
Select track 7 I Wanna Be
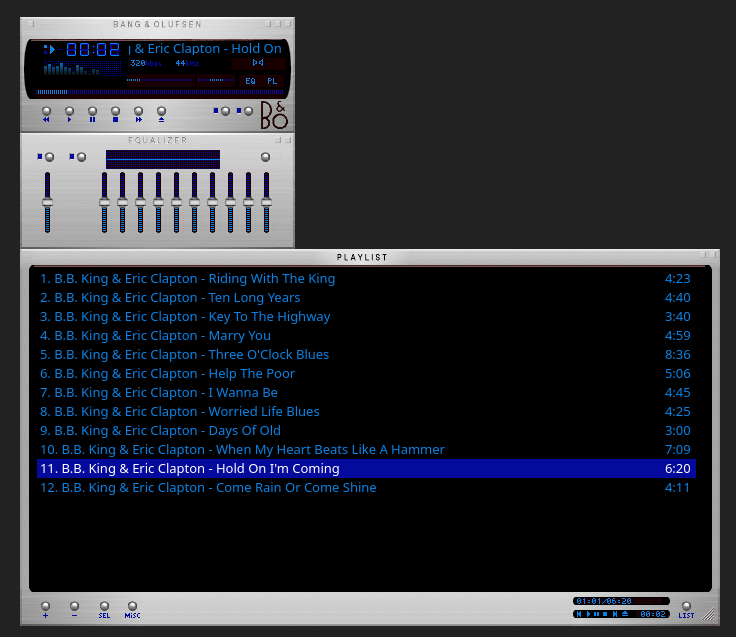(x=366, y=393)
